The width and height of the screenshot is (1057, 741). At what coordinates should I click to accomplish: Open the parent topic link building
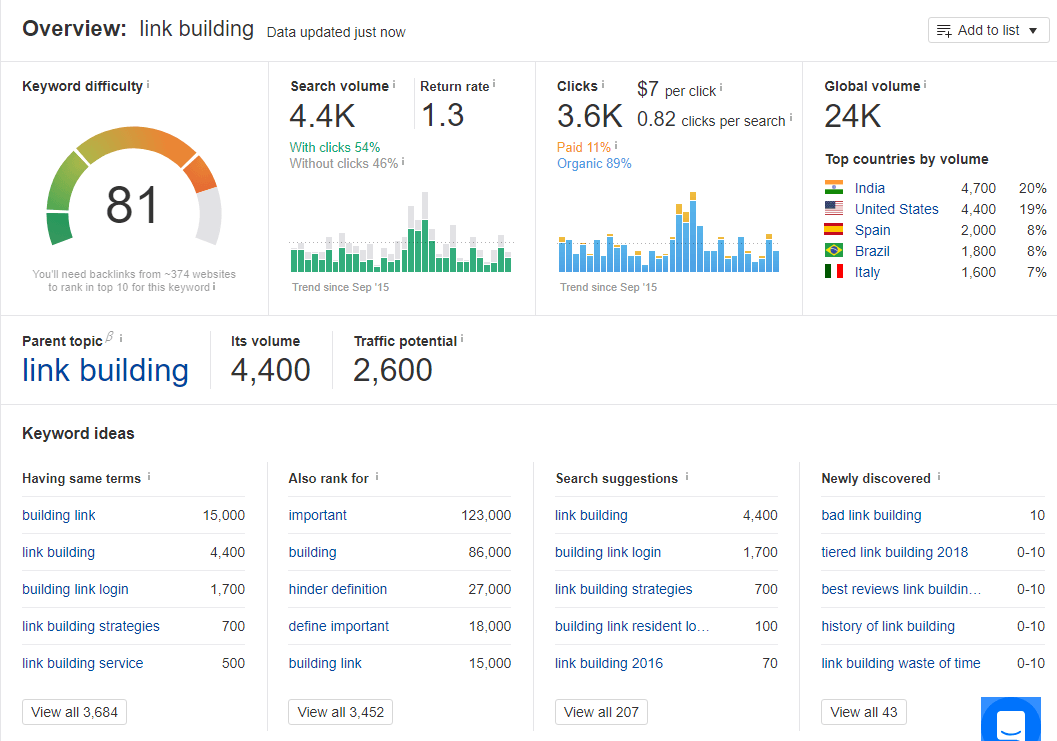[105, 370]
